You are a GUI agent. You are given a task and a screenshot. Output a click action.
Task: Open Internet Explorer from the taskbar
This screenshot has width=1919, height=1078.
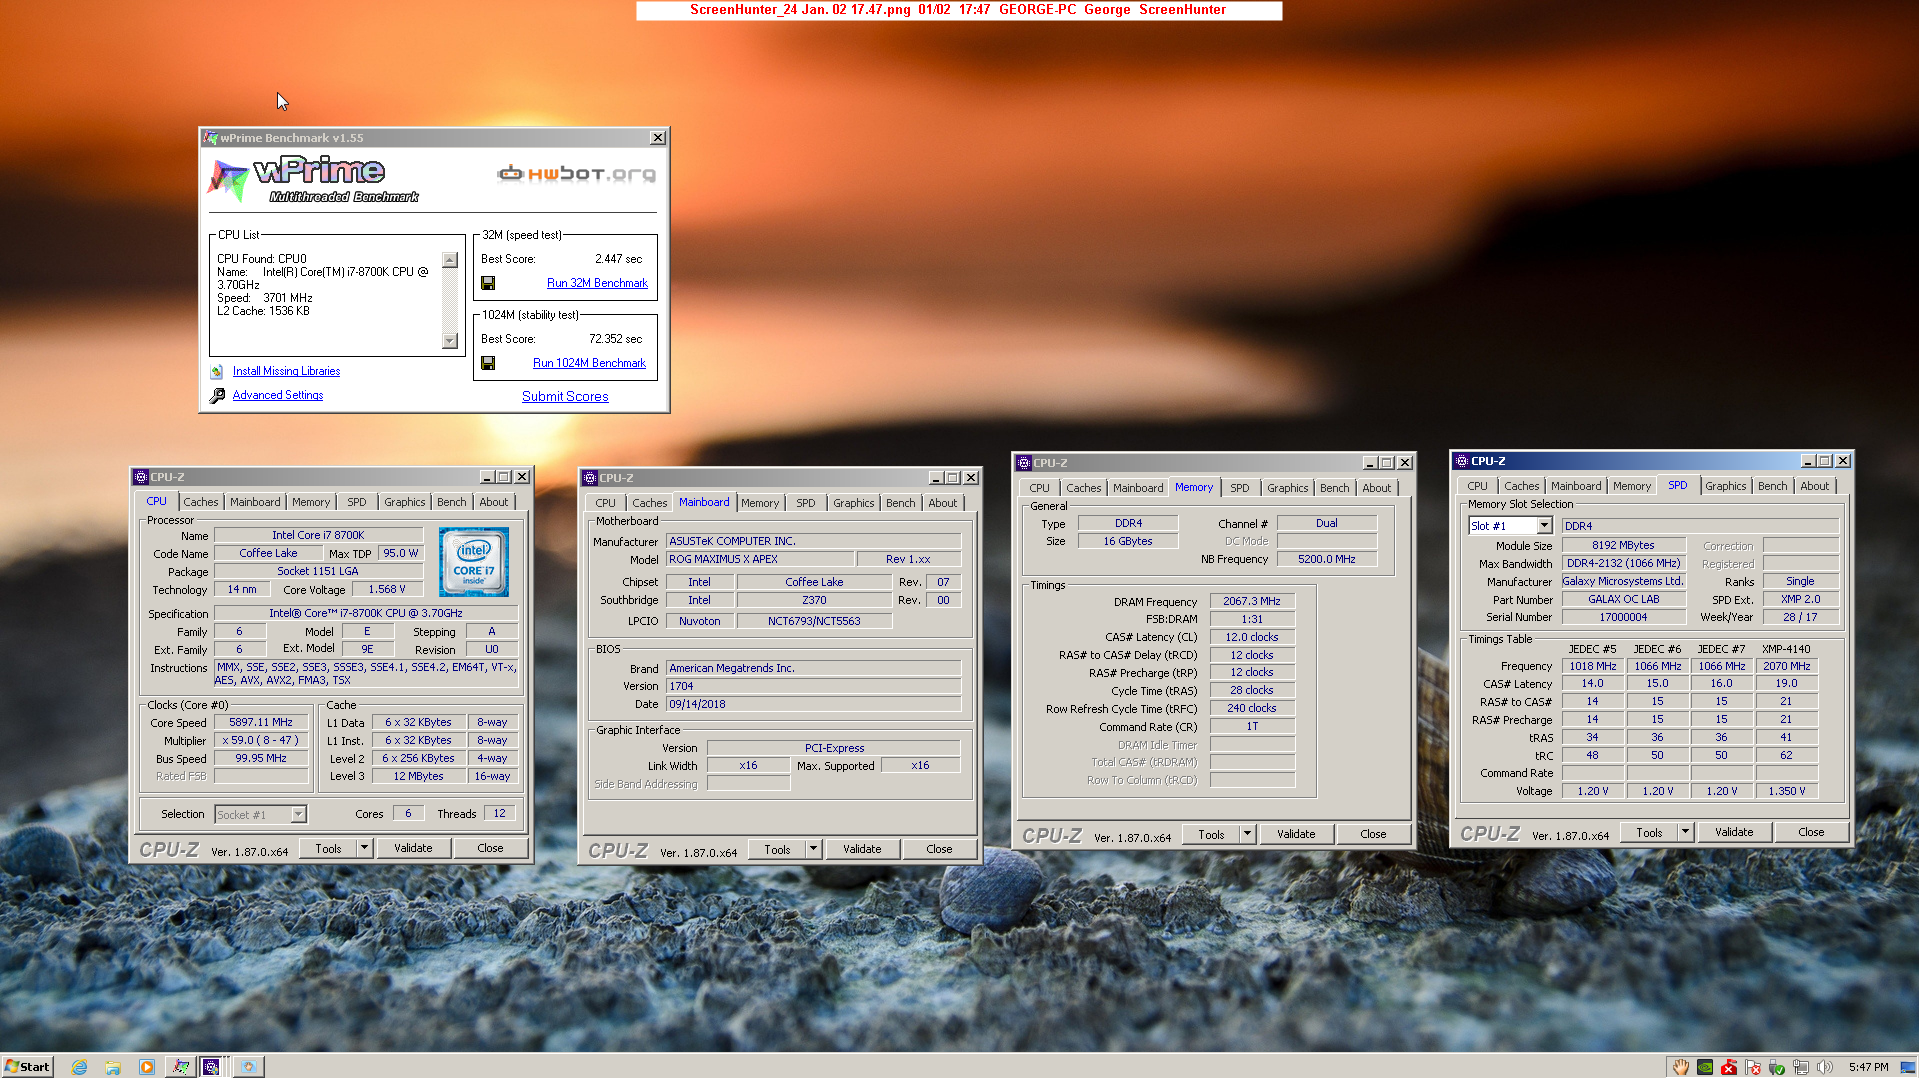(x=79, y=1067)
